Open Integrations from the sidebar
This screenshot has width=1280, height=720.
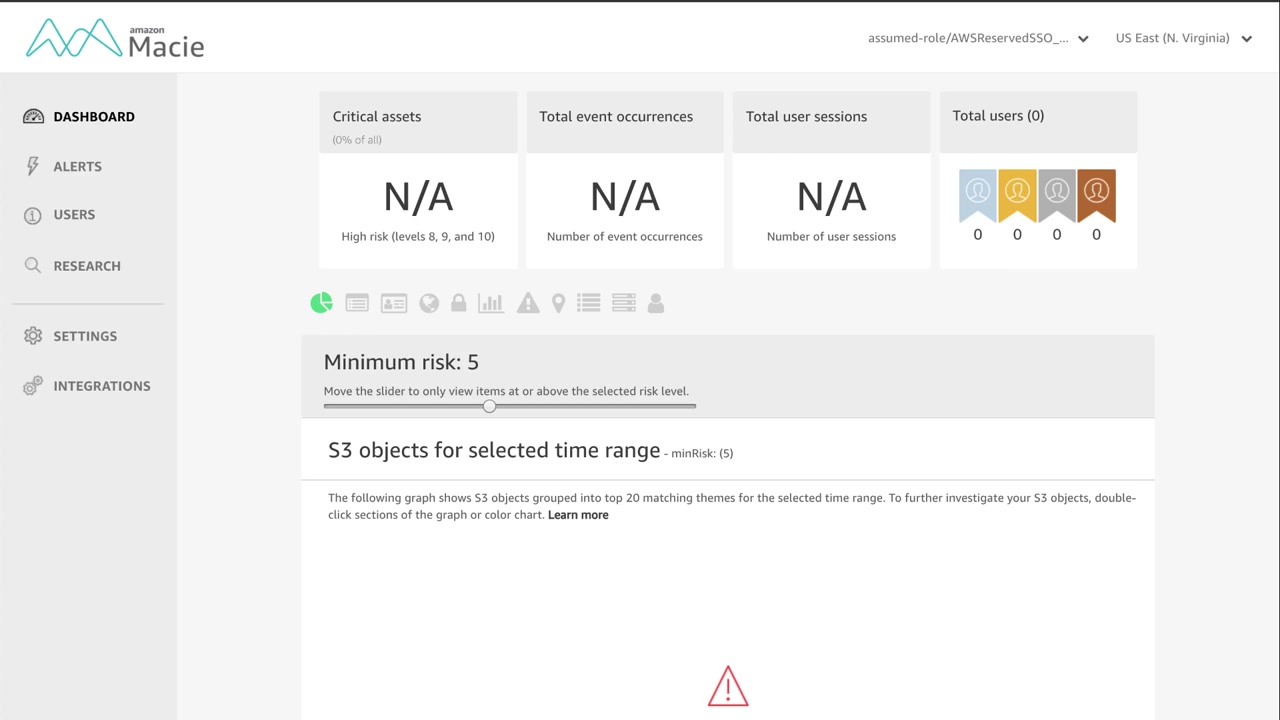(101, 386)
